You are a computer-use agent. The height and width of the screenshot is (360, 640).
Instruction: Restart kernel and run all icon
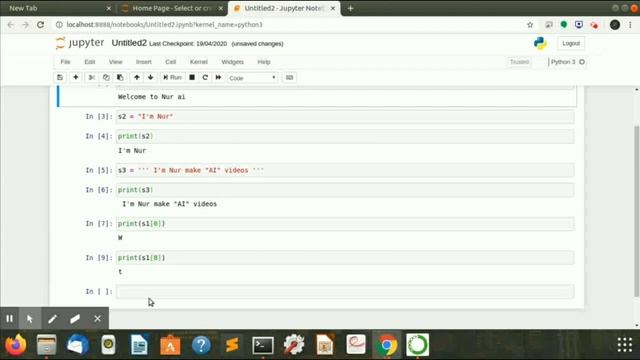tap(218, 78)
